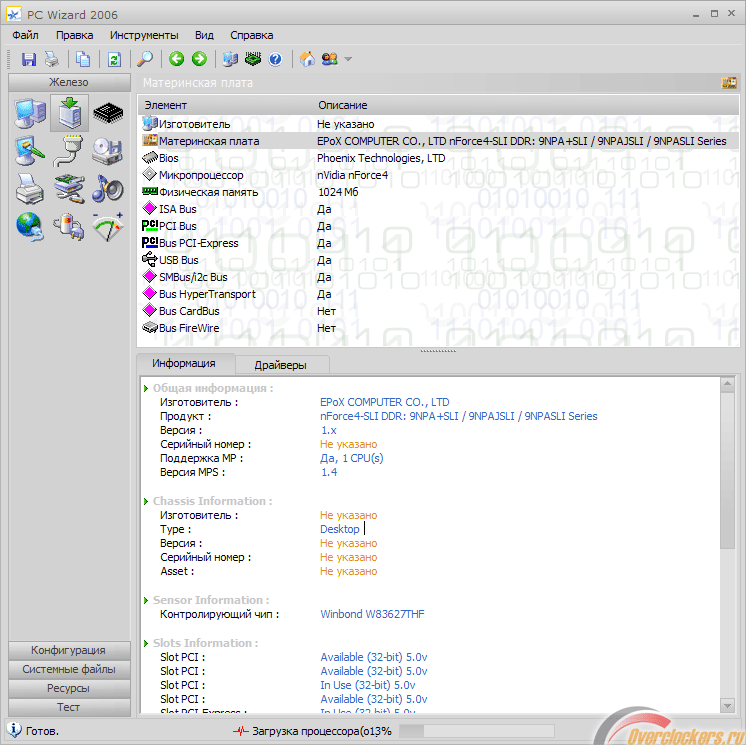Click the Save floppy disk toolbar icon
The height and width of the screenshot is (745, 746).
[29, 59]
